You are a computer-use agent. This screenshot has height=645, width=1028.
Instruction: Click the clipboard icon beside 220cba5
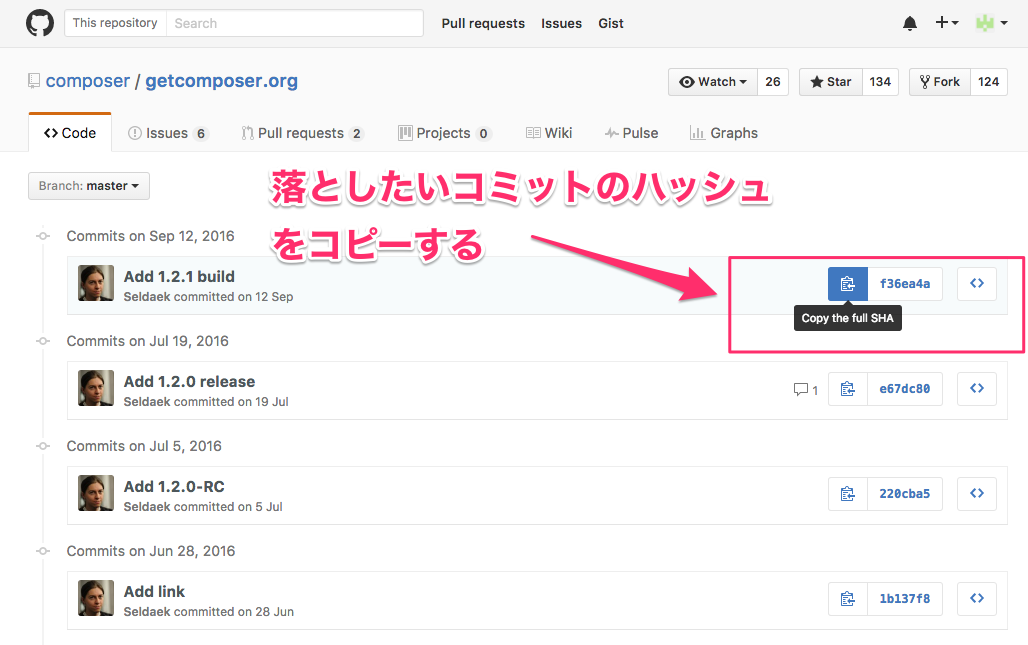point(847,493)
